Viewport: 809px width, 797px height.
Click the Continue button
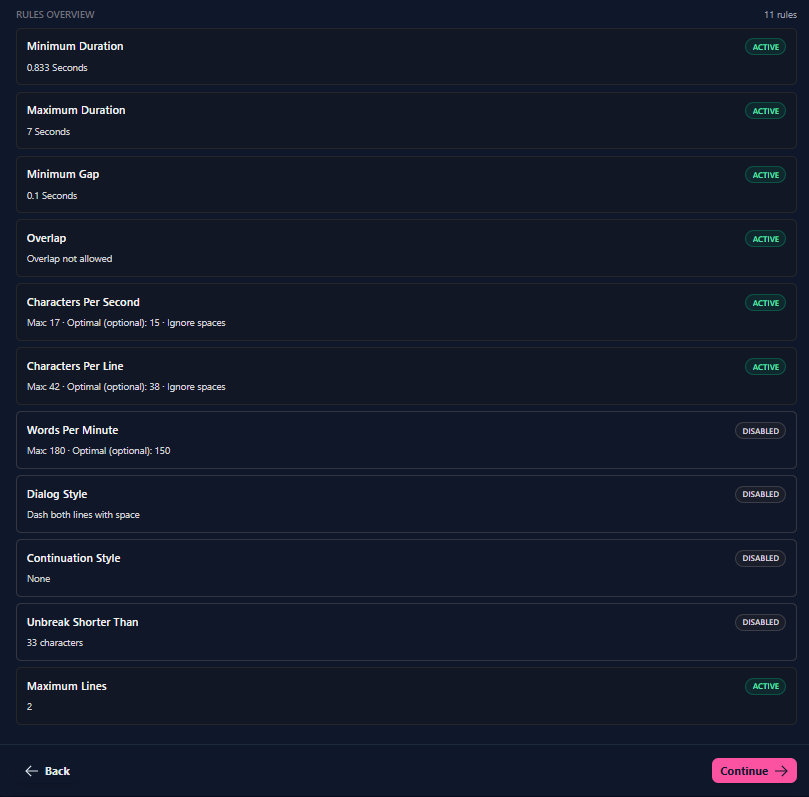click(753, 771)
